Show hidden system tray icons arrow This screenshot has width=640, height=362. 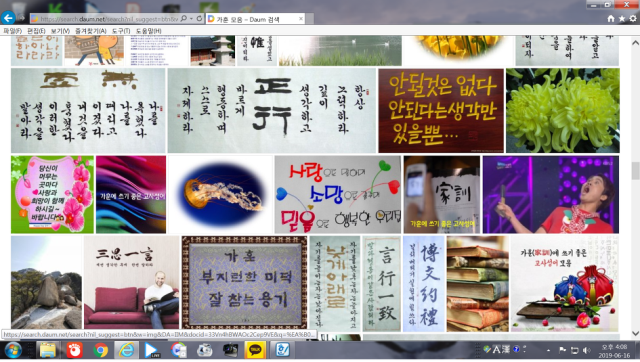pos(548,350)
